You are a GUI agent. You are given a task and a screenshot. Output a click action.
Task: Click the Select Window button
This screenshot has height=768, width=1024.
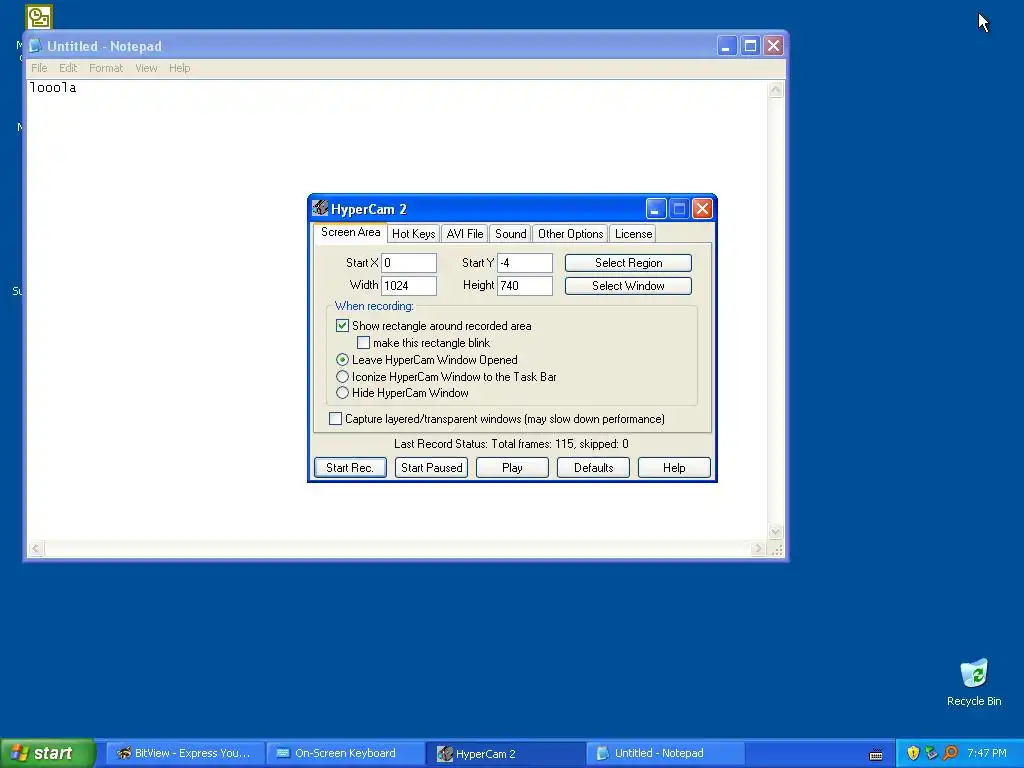[628, 286]
